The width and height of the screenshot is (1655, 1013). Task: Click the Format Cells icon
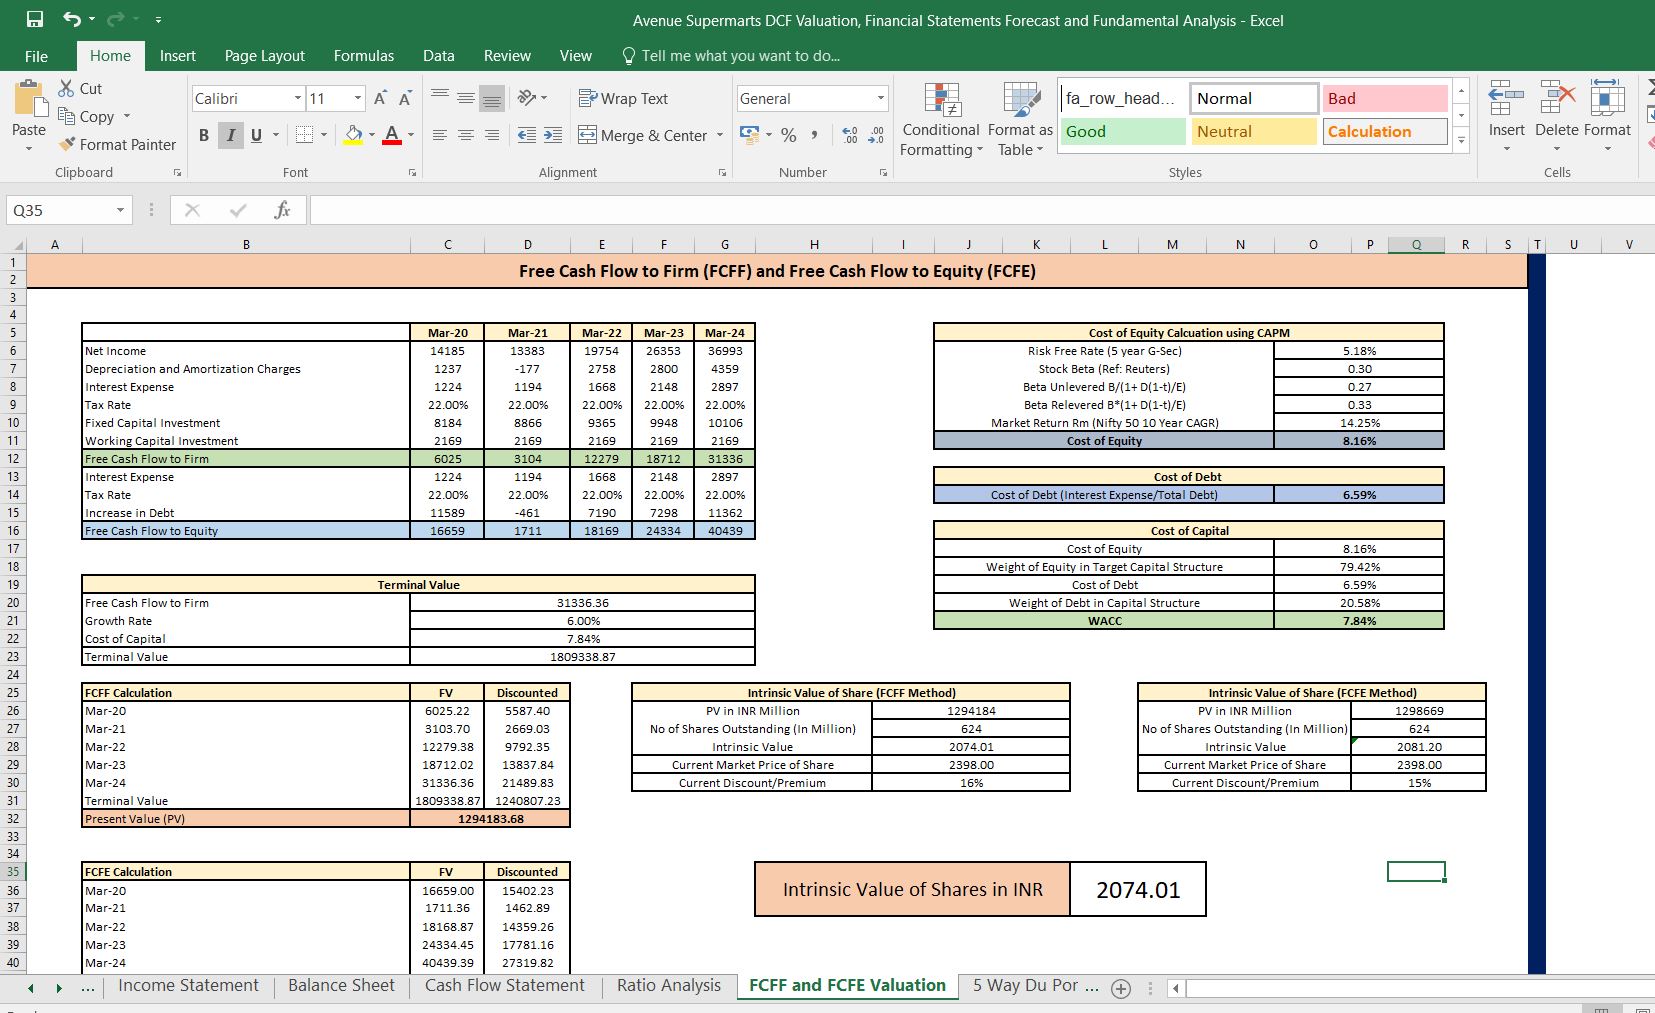1607,98
